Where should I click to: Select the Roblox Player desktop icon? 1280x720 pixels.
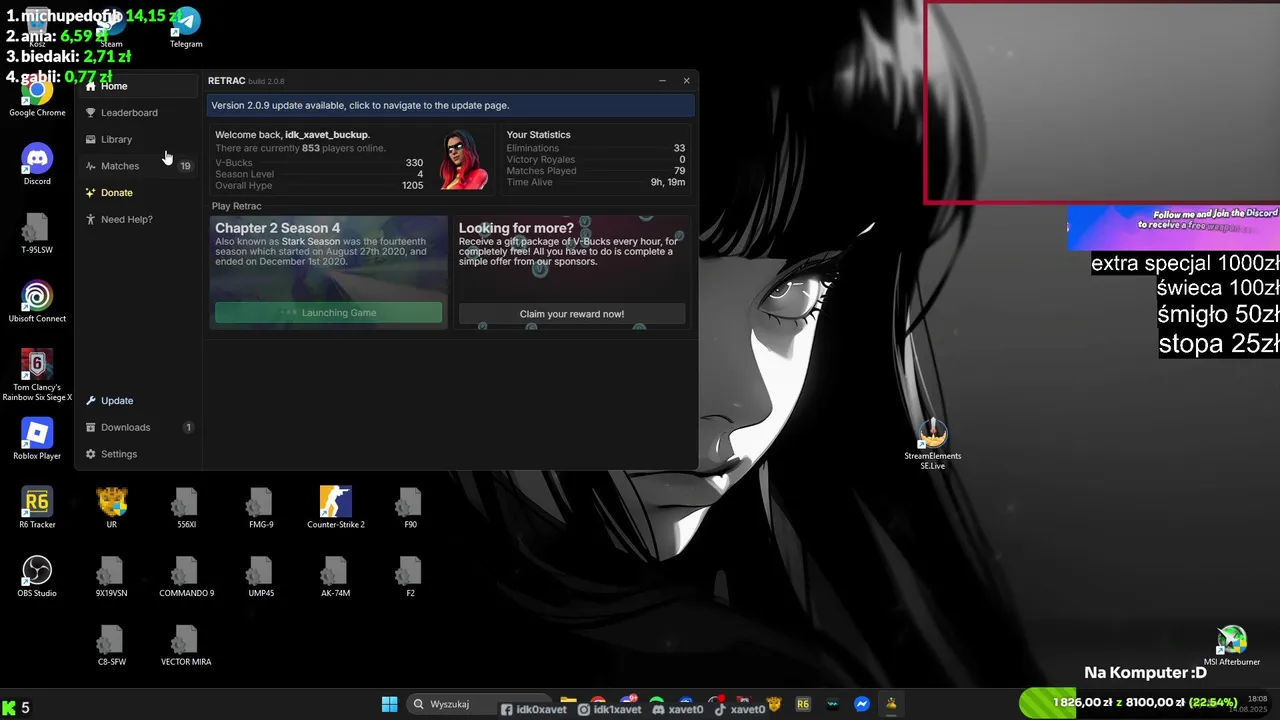[37, 440]
